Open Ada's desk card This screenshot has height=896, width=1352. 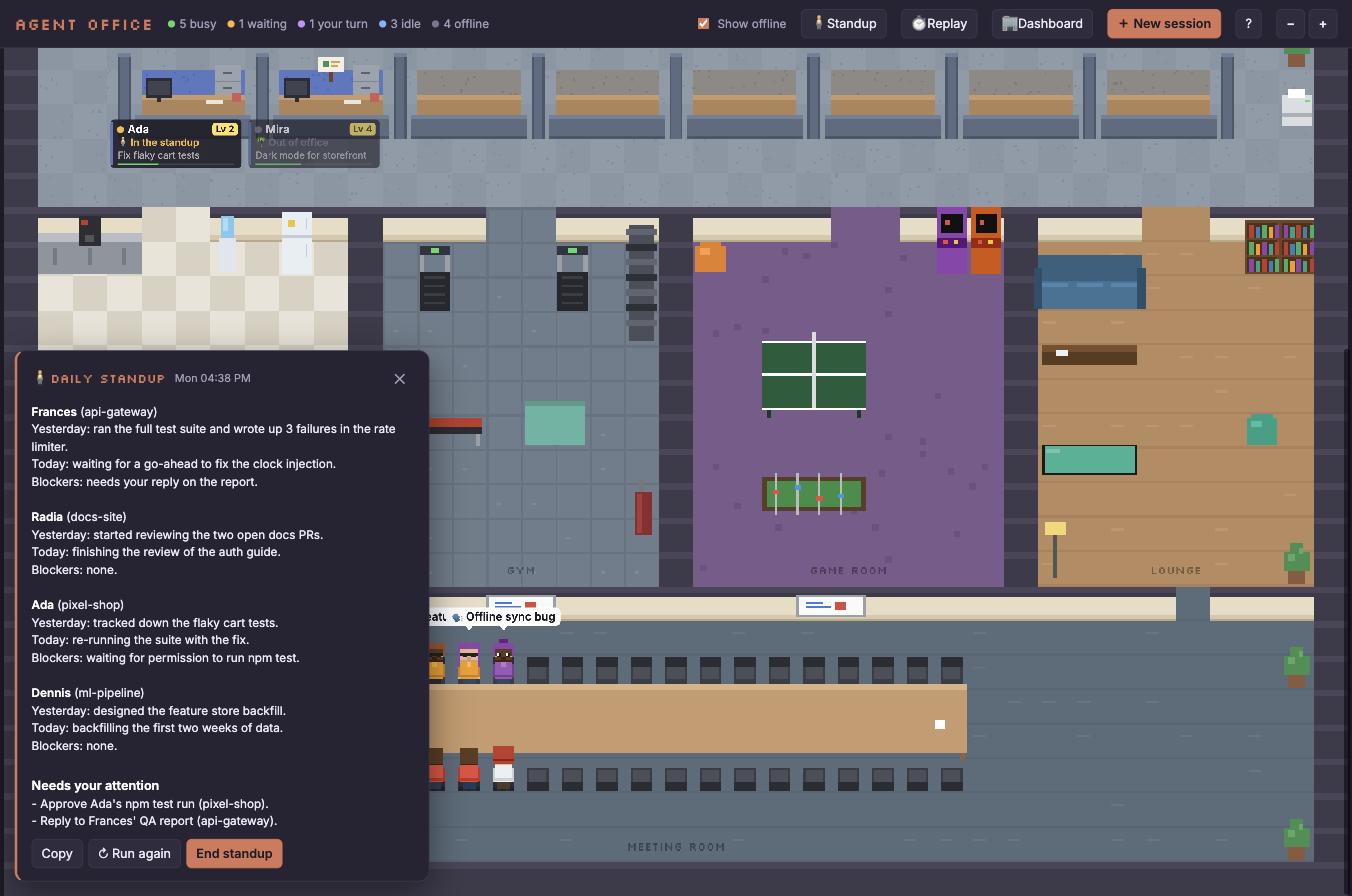pyautogui.click(x=176, y=143)
